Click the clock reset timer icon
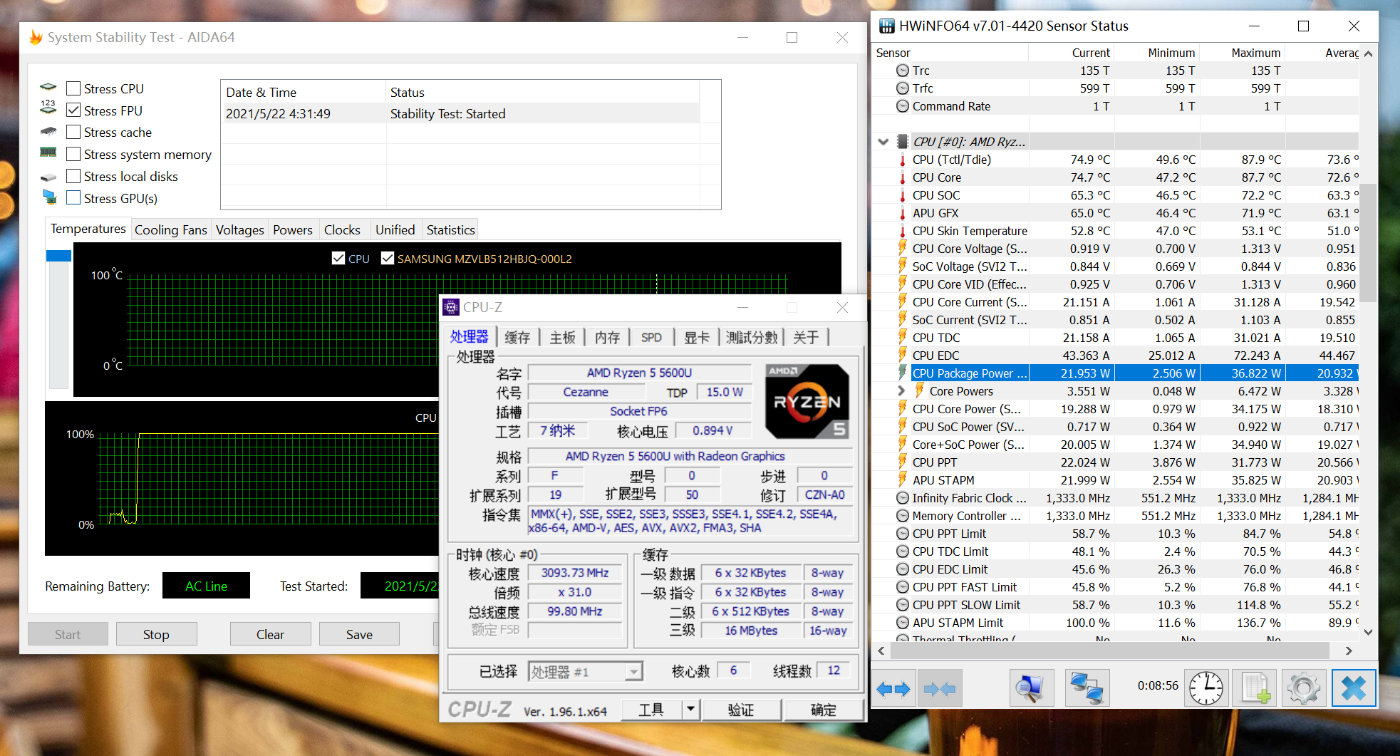The image size is (1400, 756). point(1206,688)
